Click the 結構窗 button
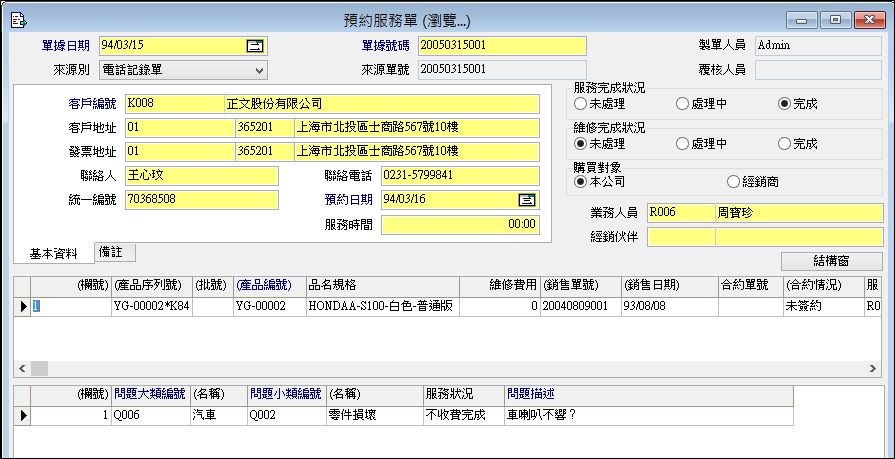895x459 pixels. (831, 261)
